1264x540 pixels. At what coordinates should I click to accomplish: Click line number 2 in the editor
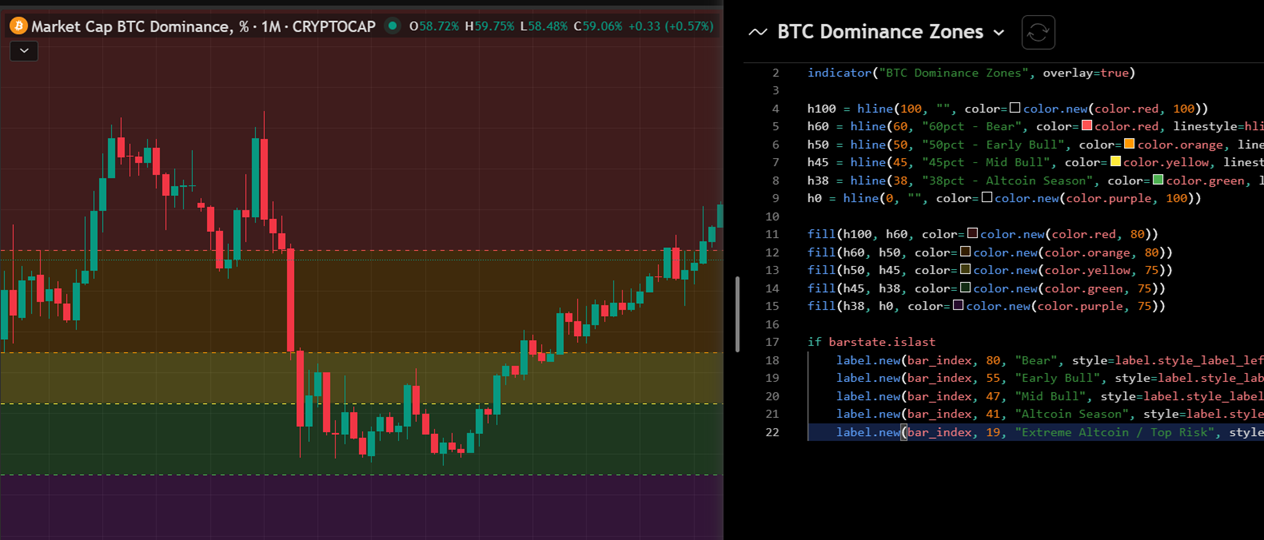(775, 73)
